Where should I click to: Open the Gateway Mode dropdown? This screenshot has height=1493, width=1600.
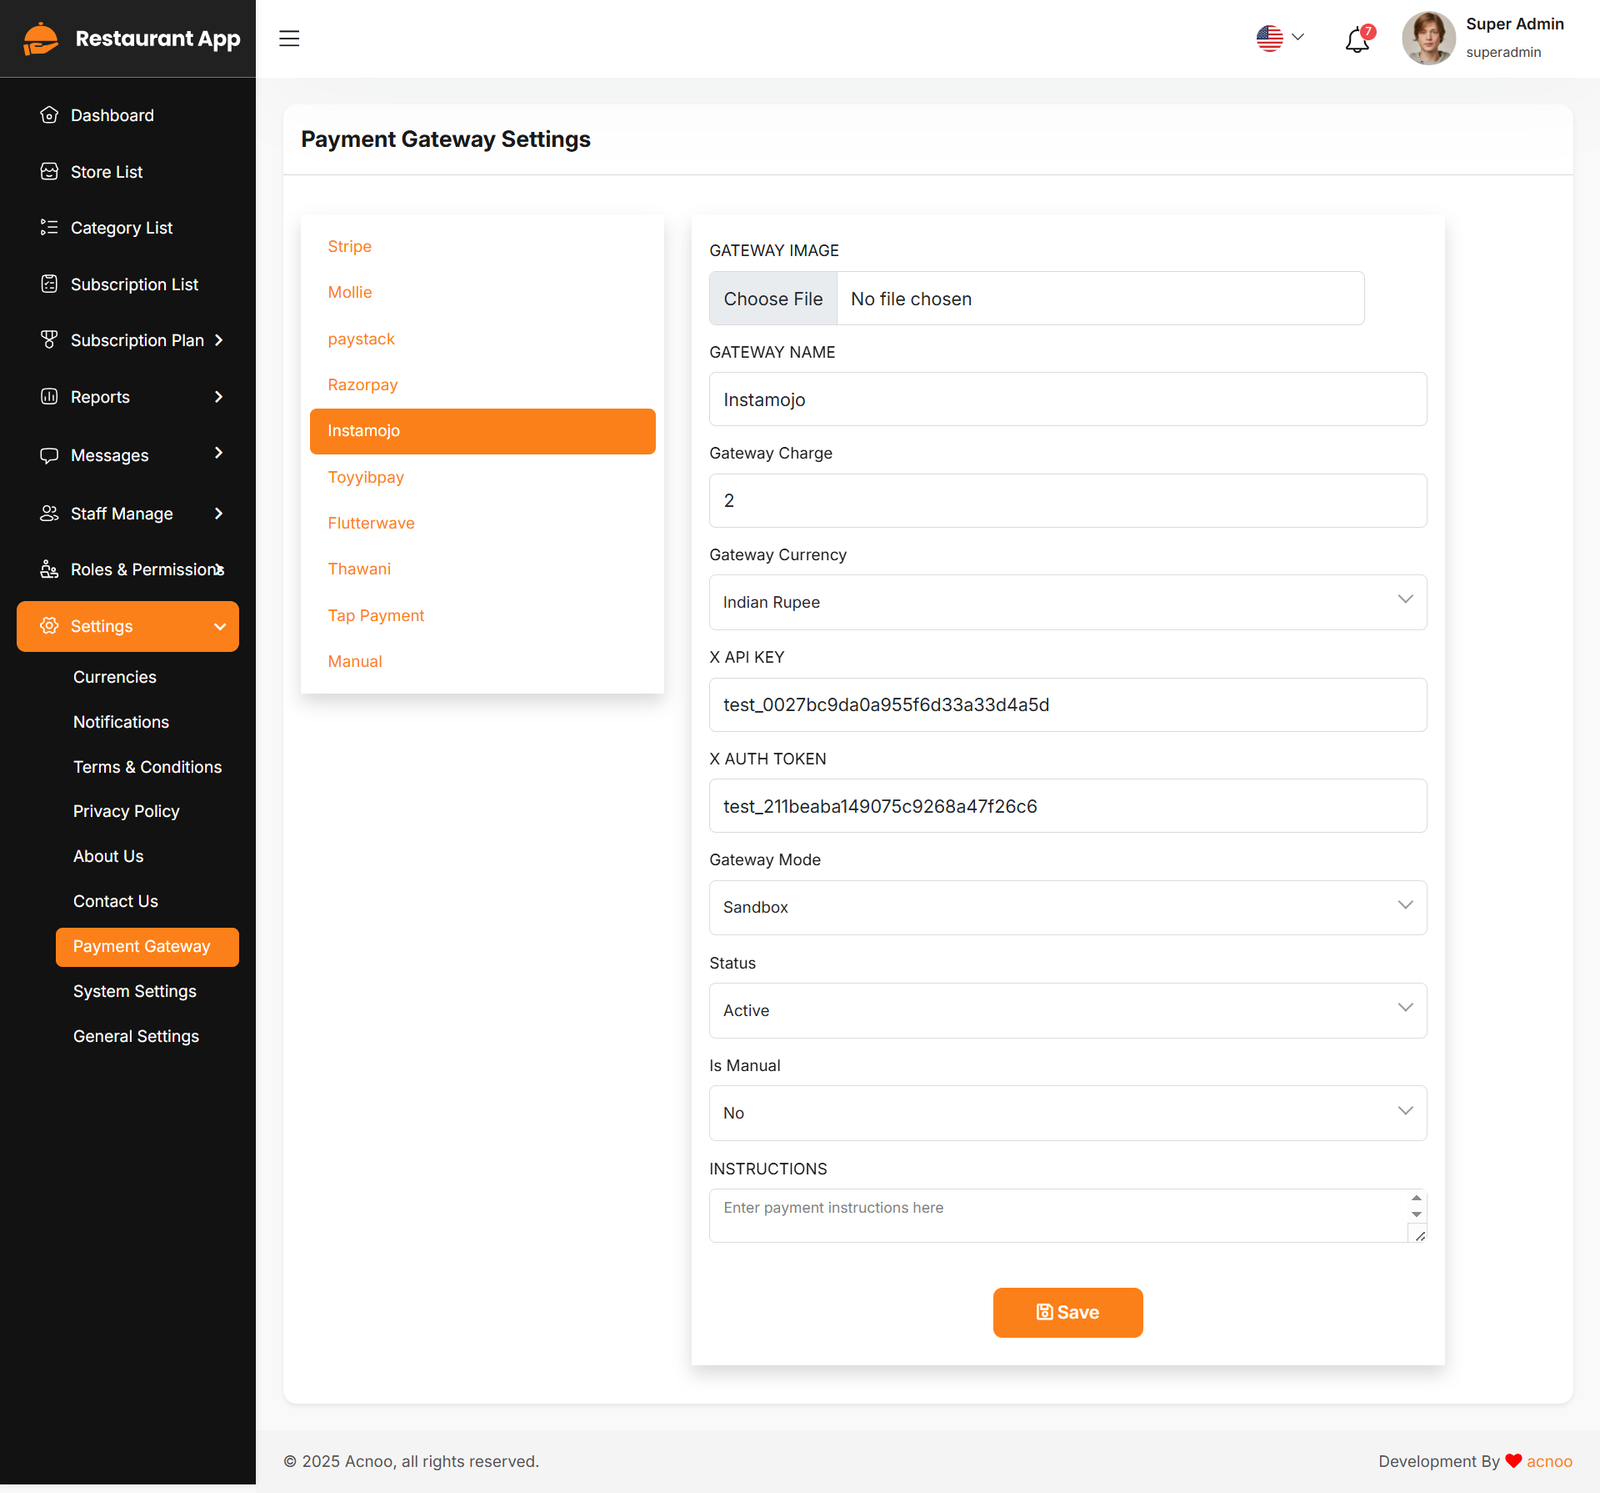point(1067,908)
